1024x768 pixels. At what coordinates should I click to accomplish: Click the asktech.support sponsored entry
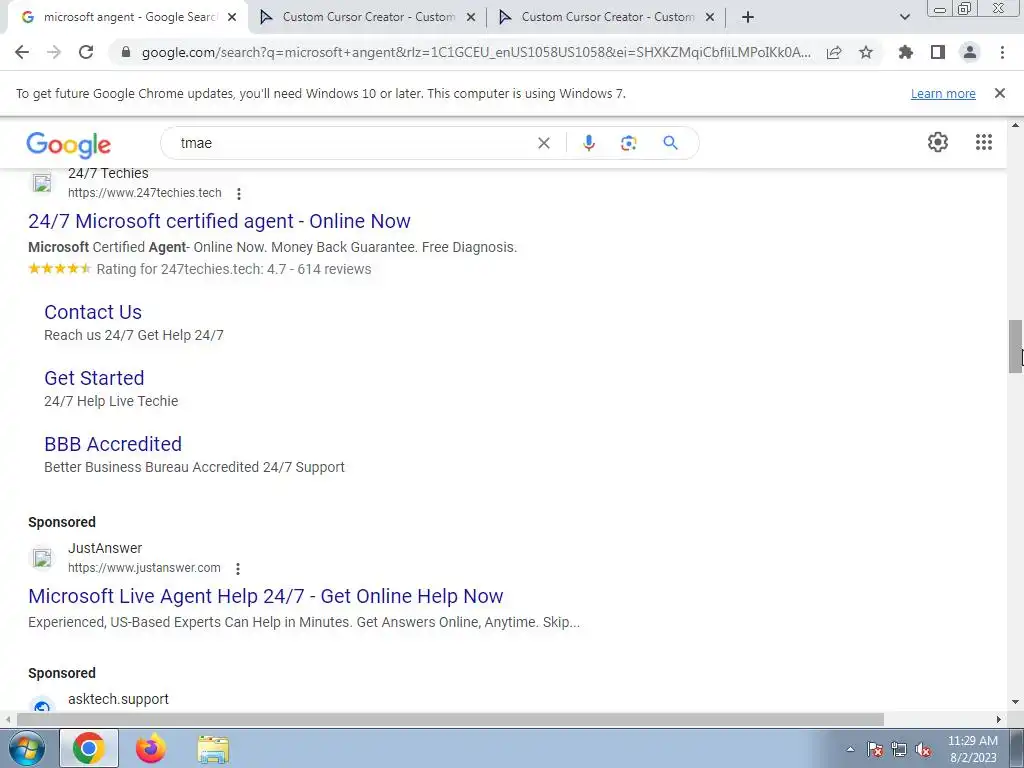click(x=118, y=699)
